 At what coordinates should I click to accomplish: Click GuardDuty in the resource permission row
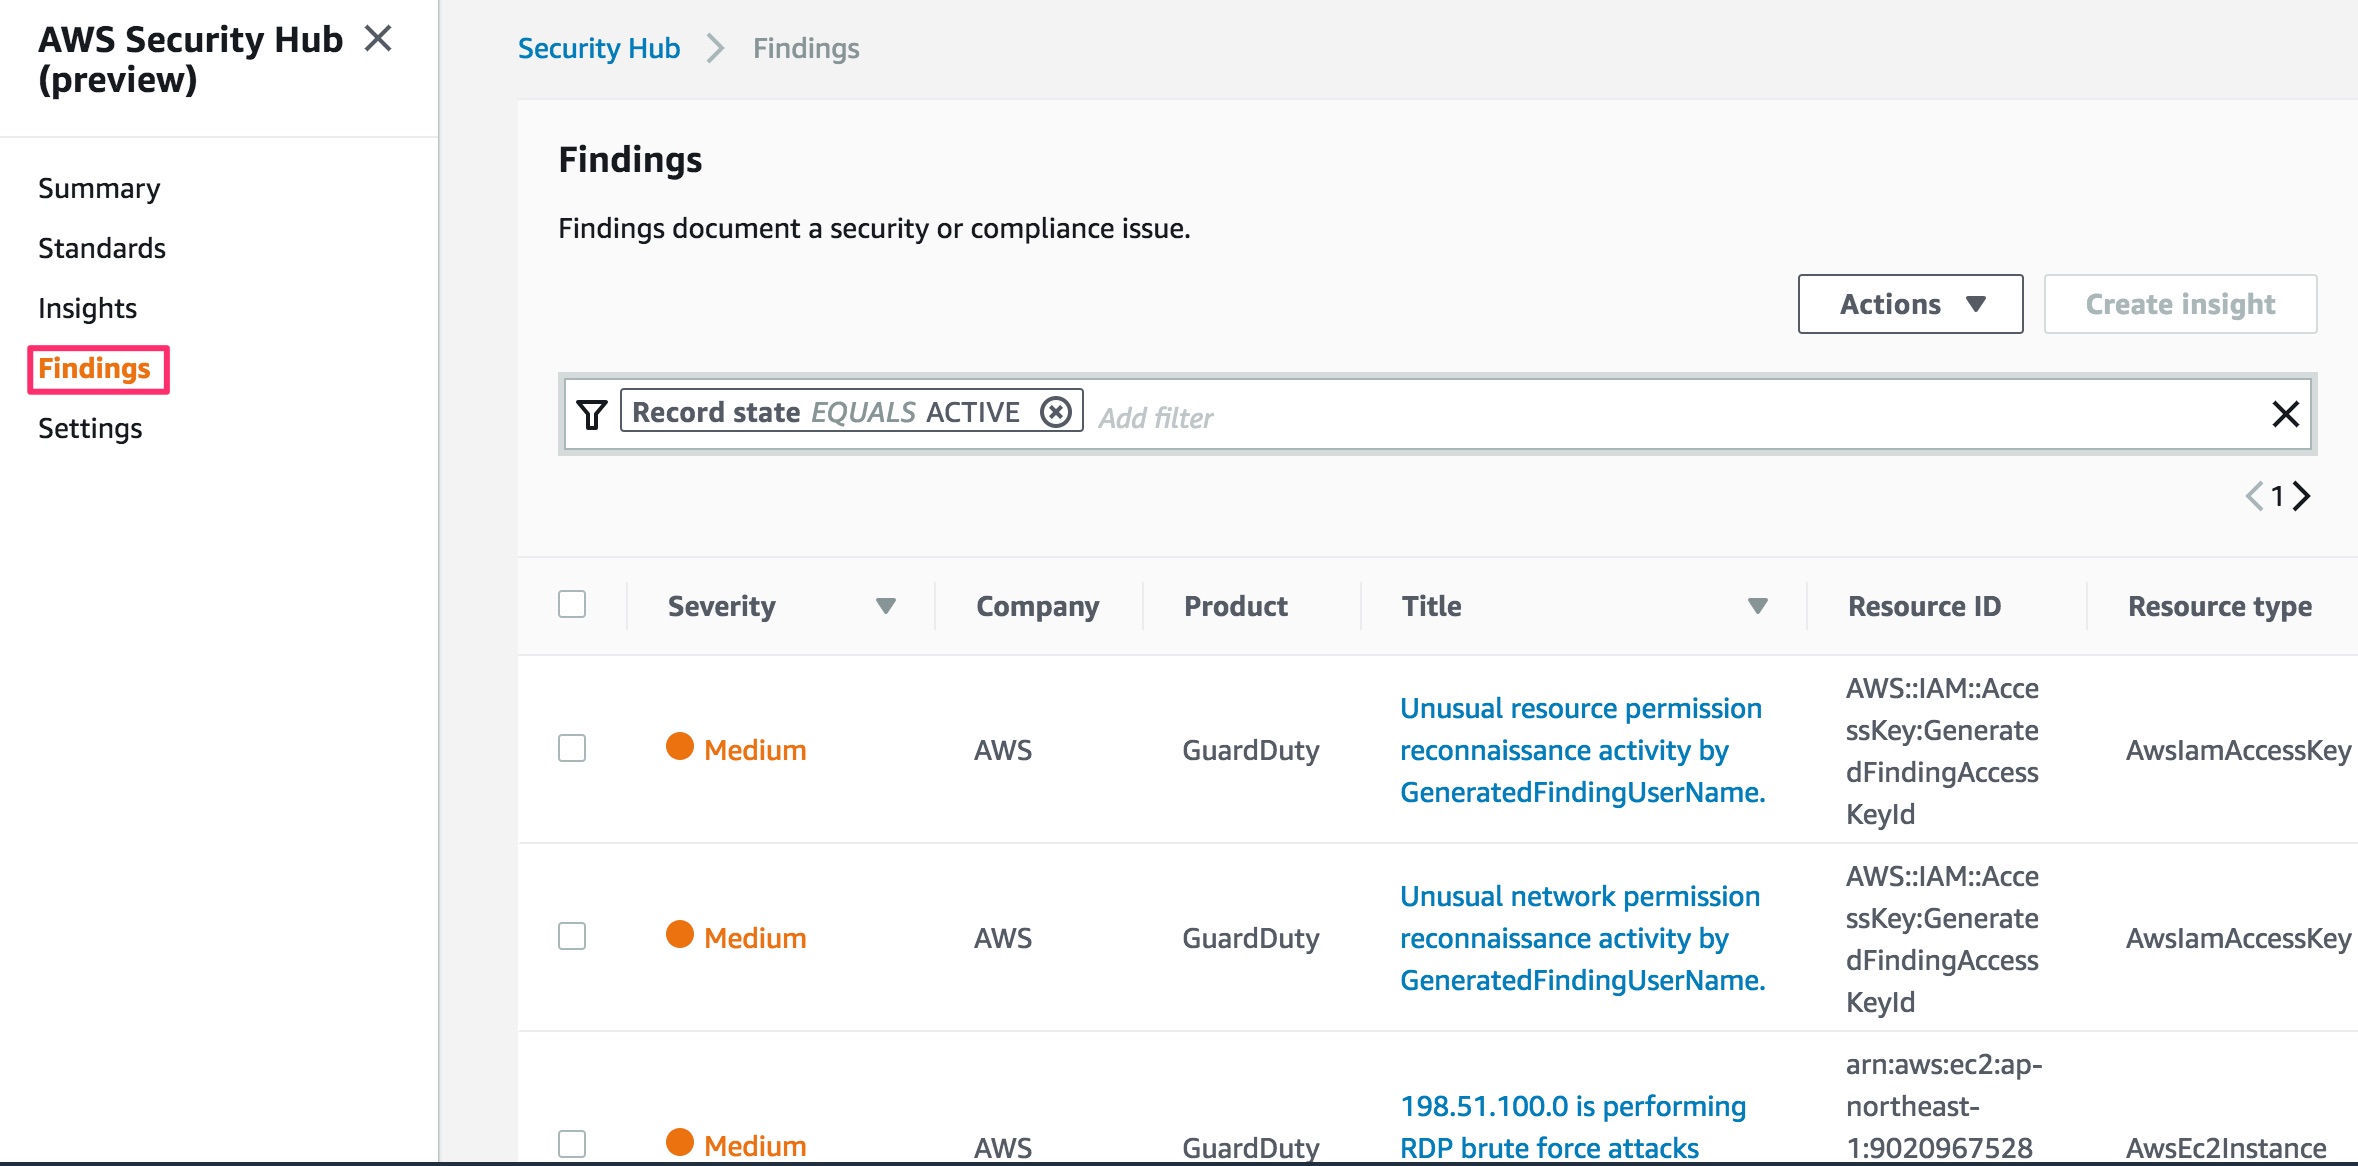1250,750
